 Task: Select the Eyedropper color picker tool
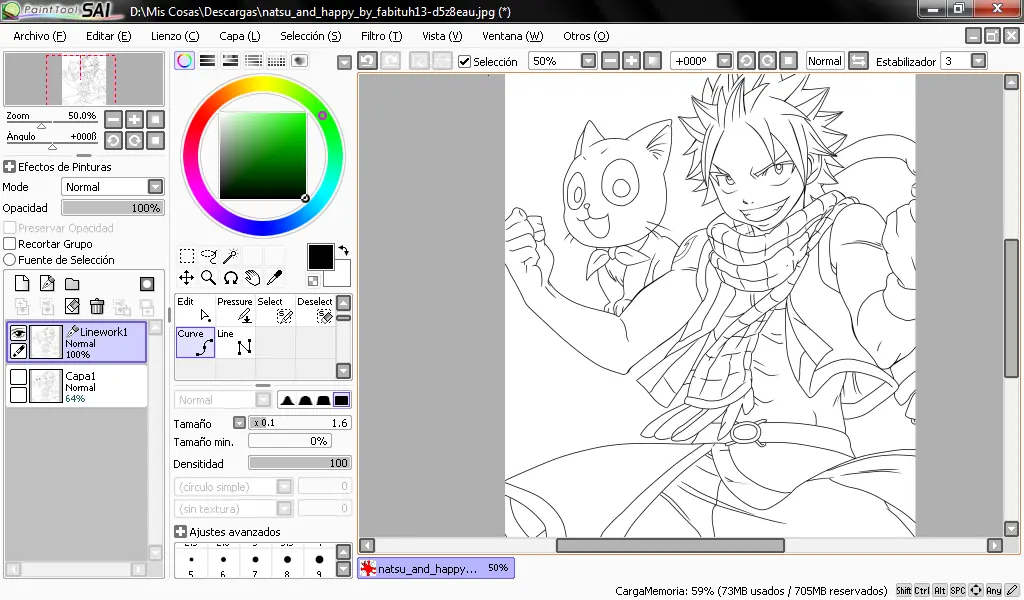(x=275, y=278)
